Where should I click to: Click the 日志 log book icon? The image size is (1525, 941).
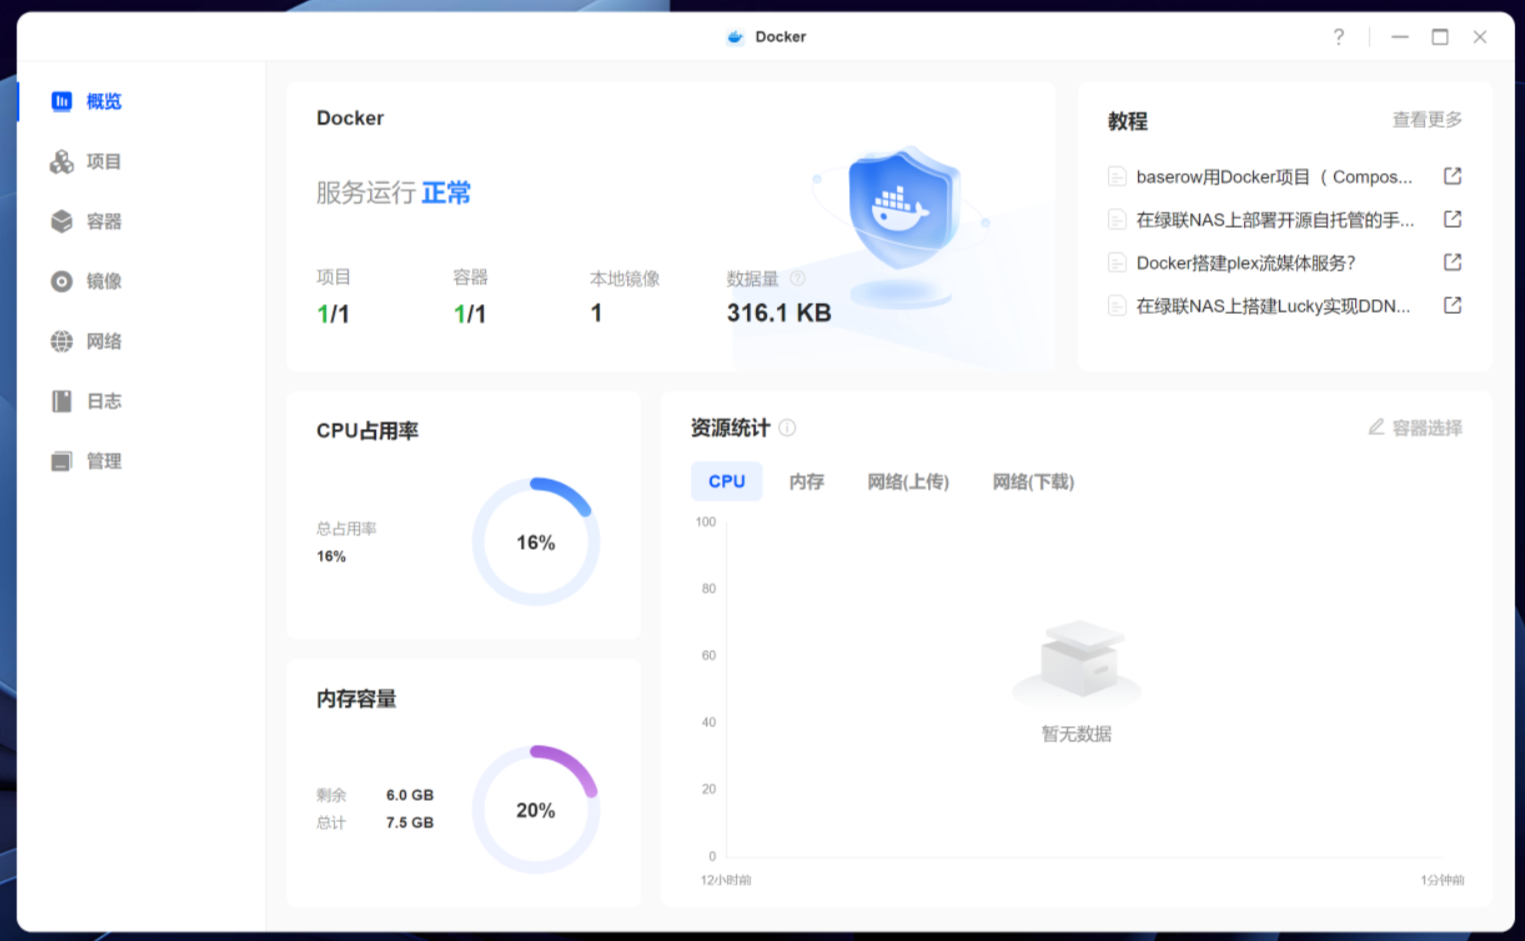click(x=62, y=401)
